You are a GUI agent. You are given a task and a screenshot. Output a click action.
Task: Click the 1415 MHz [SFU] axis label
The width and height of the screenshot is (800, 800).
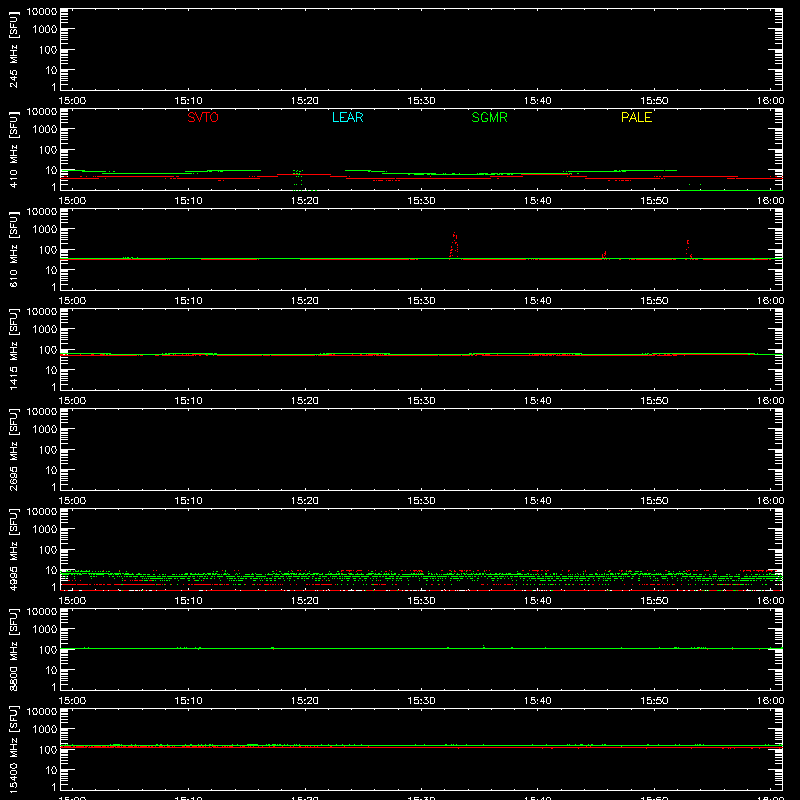pos(13,349)
